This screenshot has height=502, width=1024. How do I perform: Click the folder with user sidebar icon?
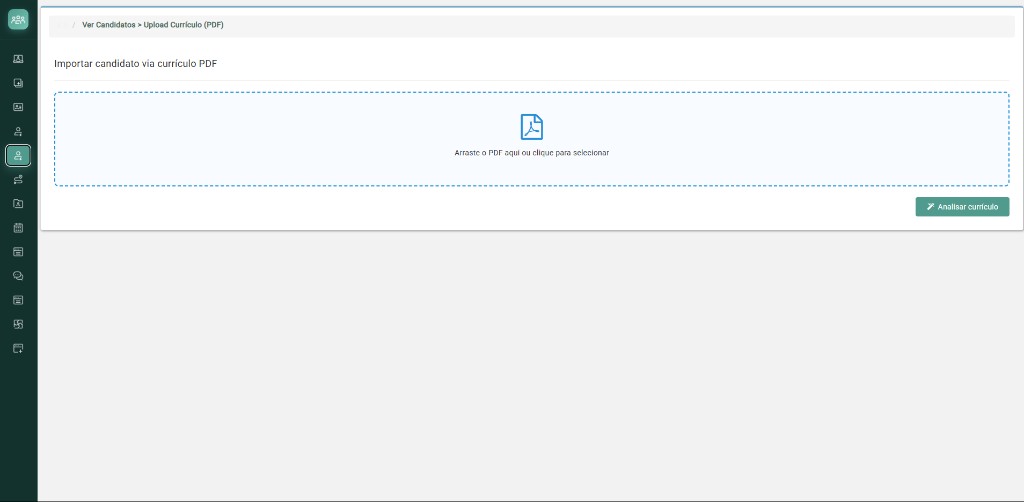click(18, 204)
